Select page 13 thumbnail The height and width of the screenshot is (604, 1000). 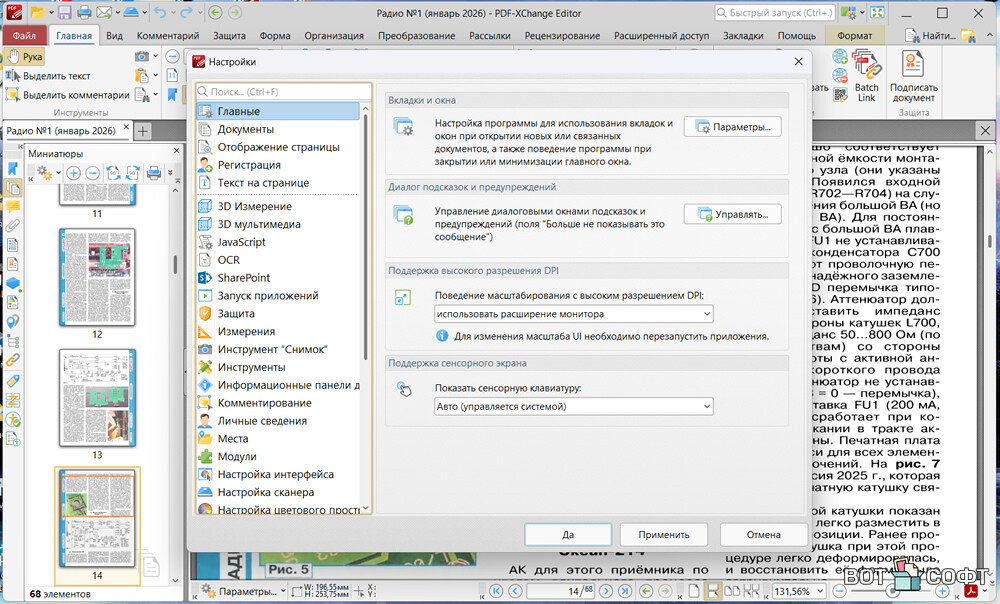(x=97, y=394)
